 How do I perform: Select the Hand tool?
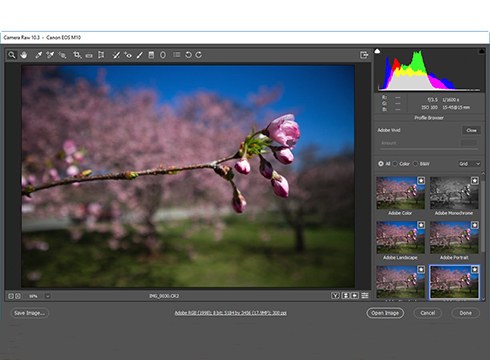[24, 55]
